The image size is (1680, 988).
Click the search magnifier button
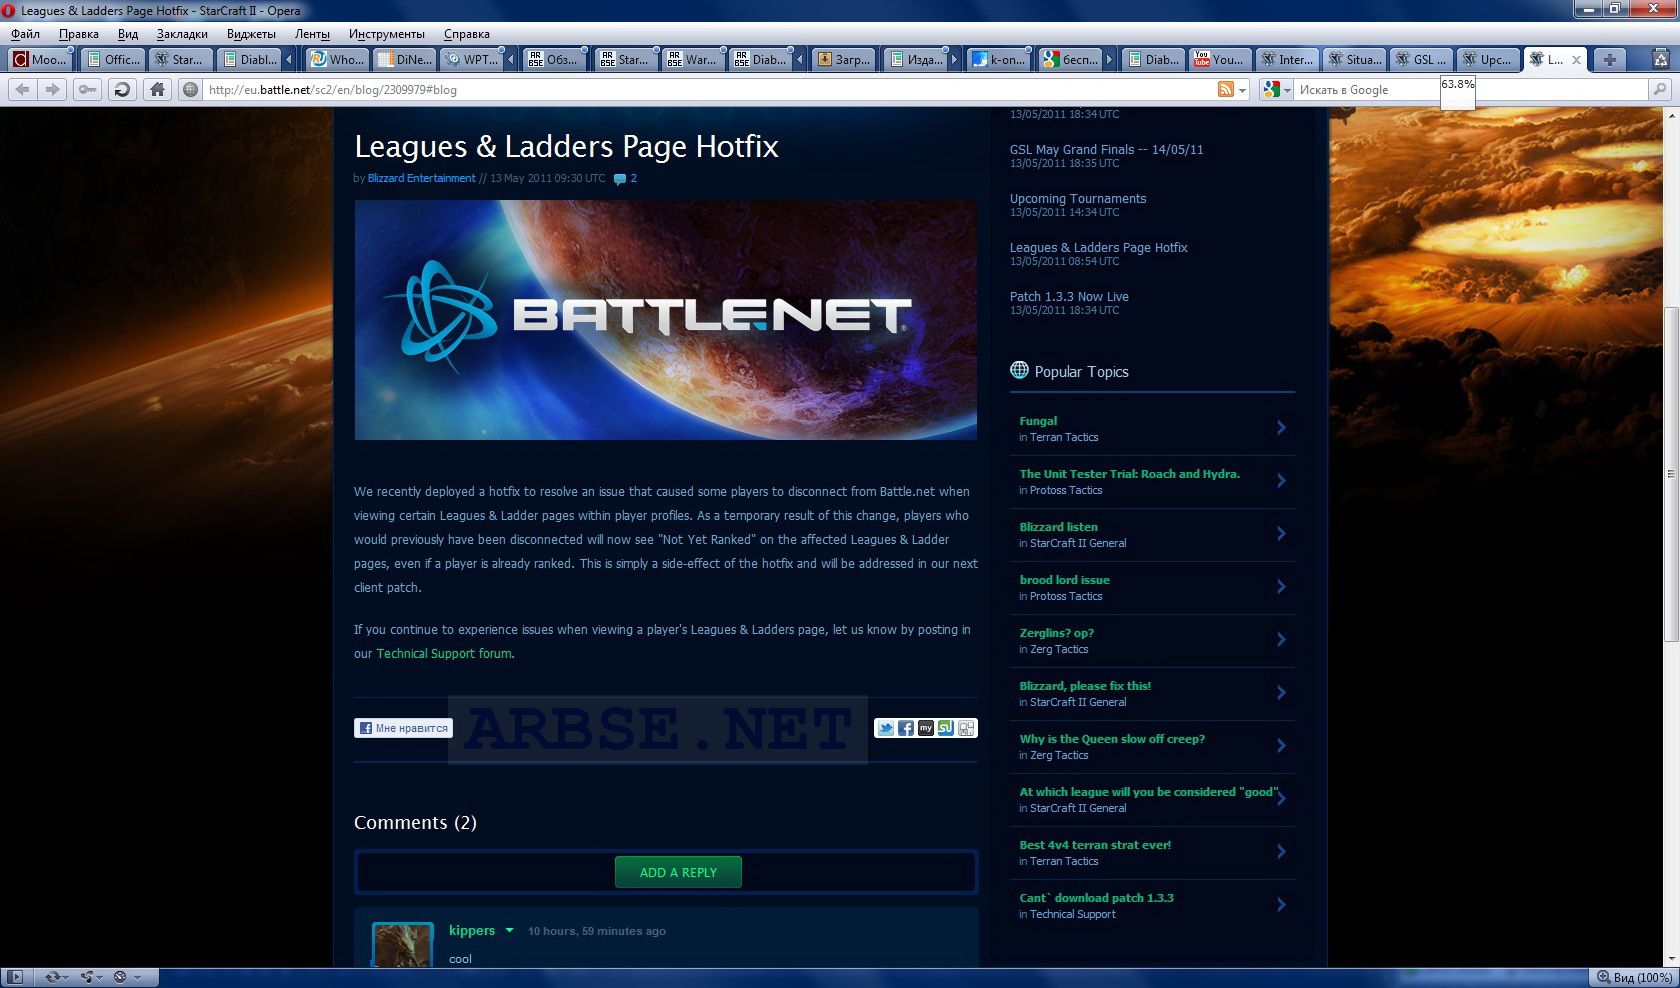pyautogui.click(x=1659, y=89)
